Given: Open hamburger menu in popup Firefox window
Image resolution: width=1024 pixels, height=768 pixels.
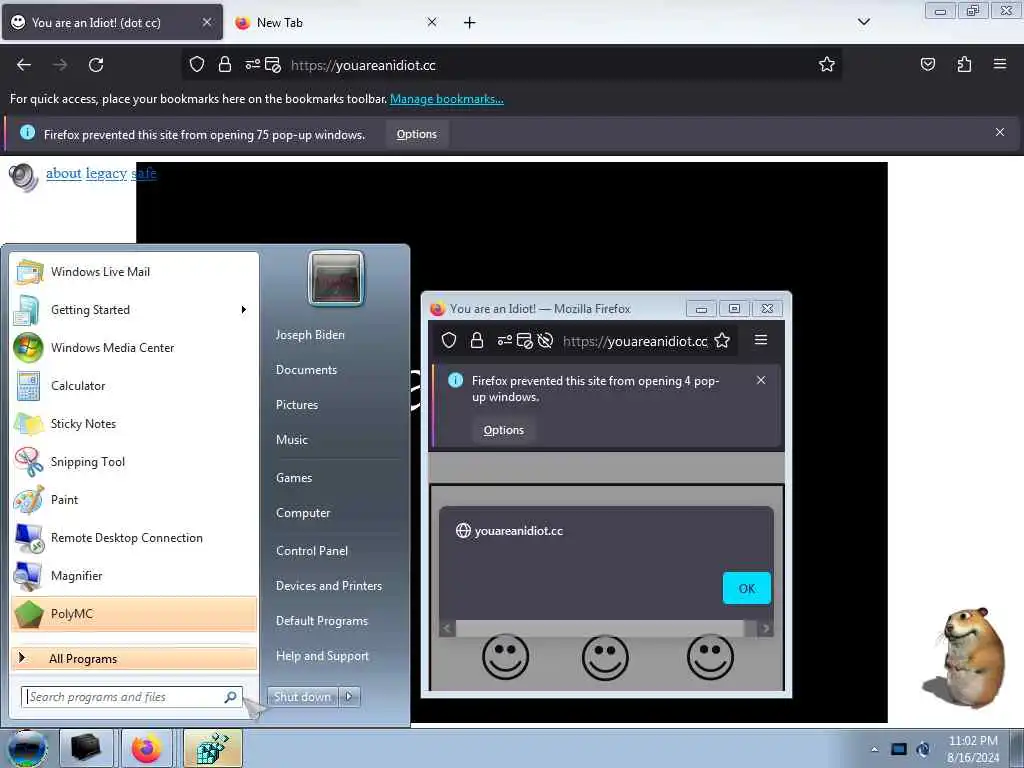Looking at the screenshot, I should coord(761,340).
